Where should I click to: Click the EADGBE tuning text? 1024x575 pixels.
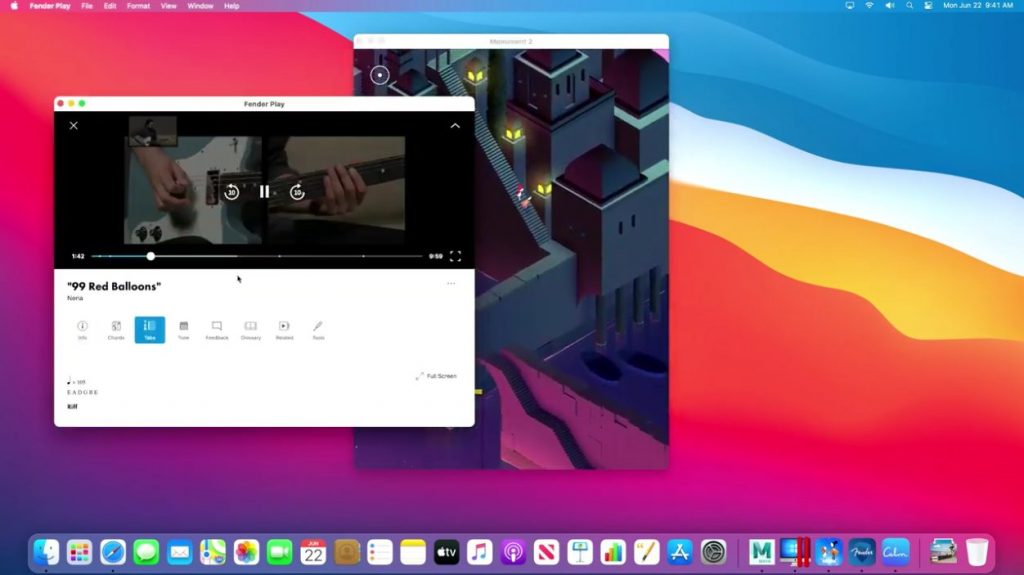pyautogui.click(x=83, y=392)
